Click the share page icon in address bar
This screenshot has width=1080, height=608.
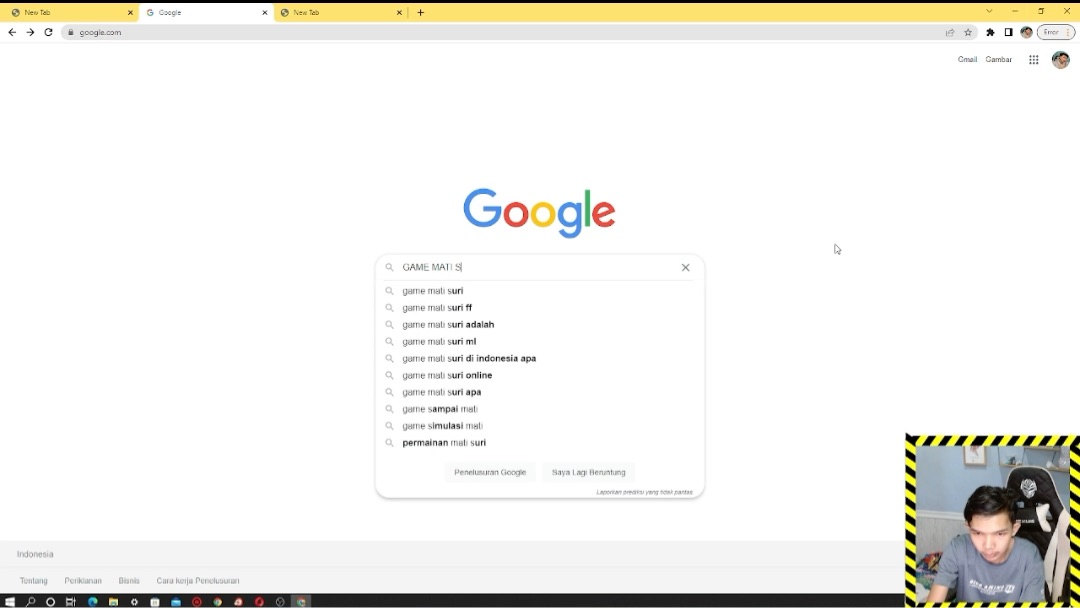(950, 32)
